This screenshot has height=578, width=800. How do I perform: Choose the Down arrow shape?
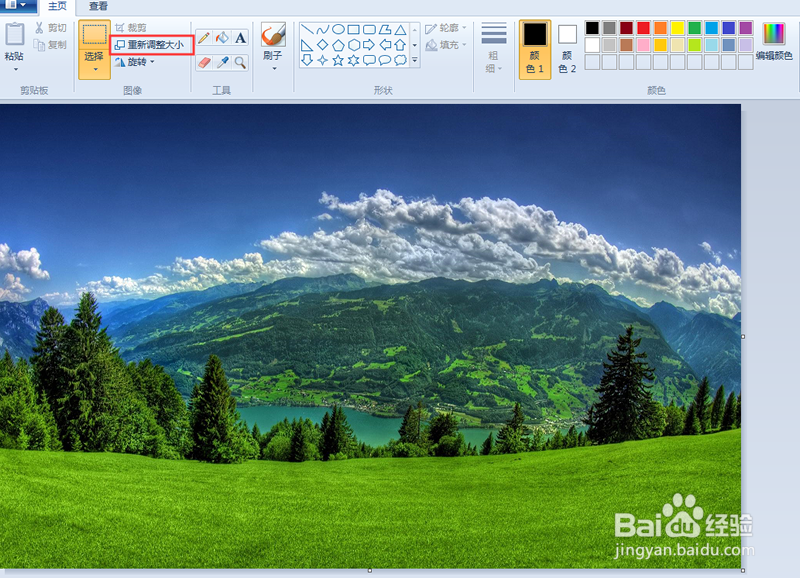tap(307, 60)
